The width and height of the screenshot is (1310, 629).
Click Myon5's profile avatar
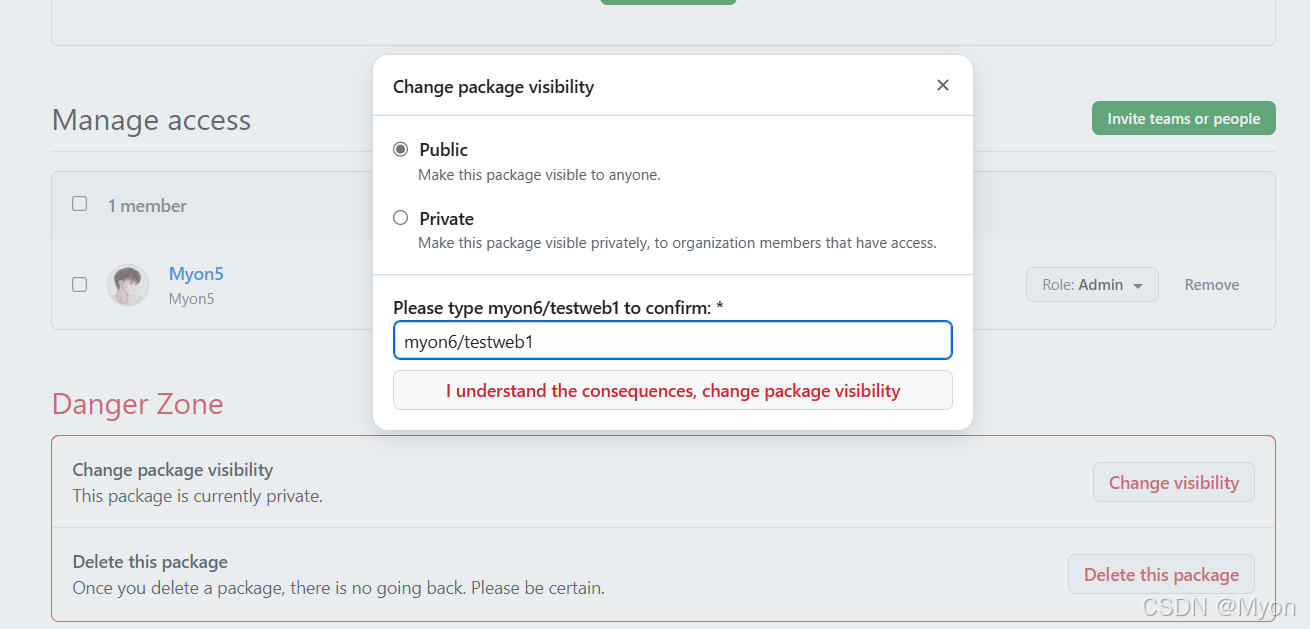coord(128,285)
